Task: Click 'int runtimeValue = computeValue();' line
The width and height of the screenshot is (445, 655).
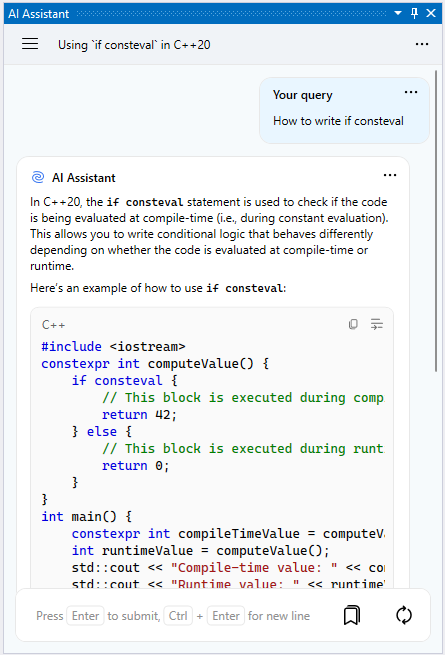Action: pyautogui.click(x=201, y=551)
